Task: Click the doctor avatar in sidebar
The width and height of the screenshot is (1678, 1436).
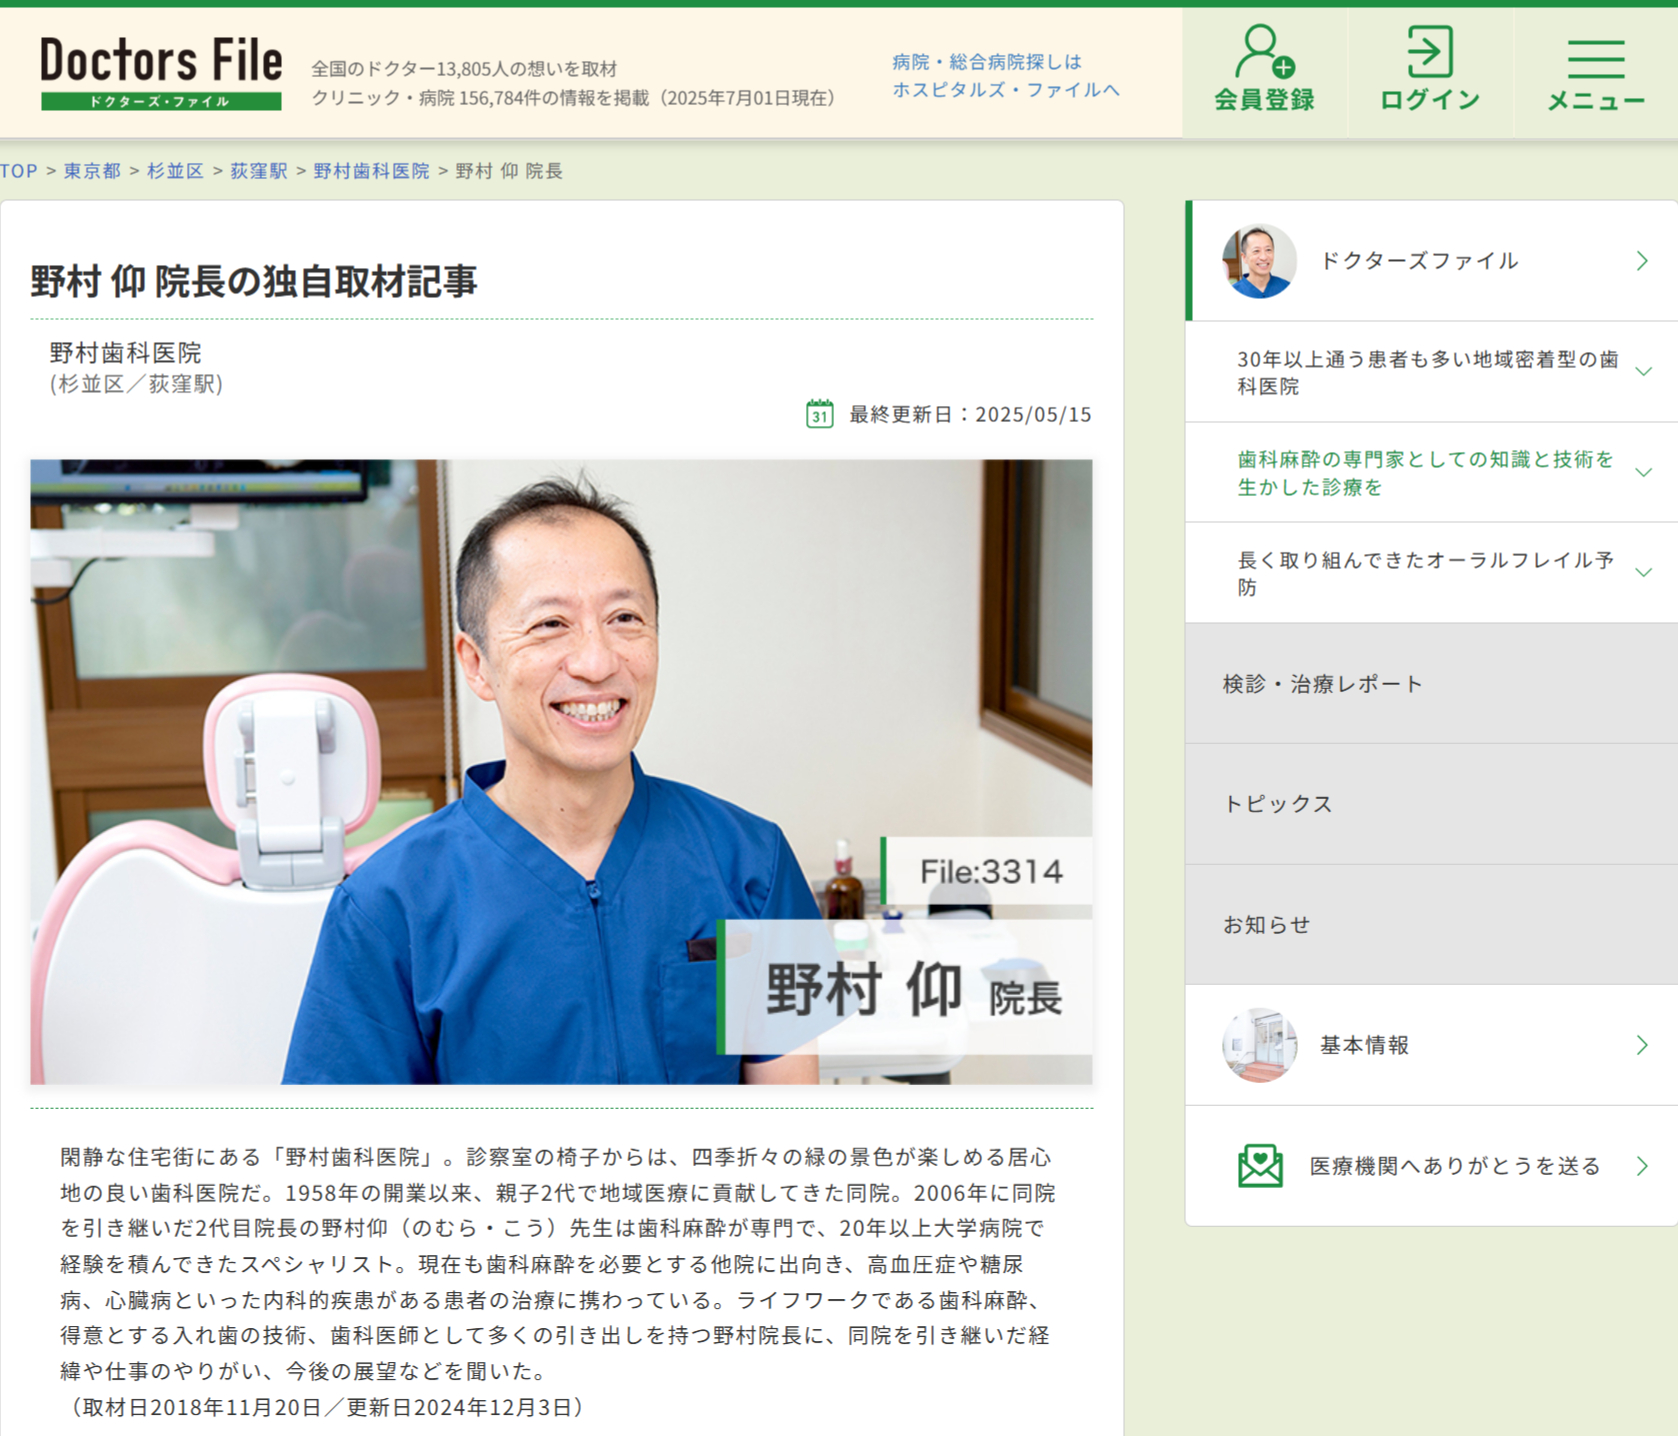Action: click(1259, 261)
